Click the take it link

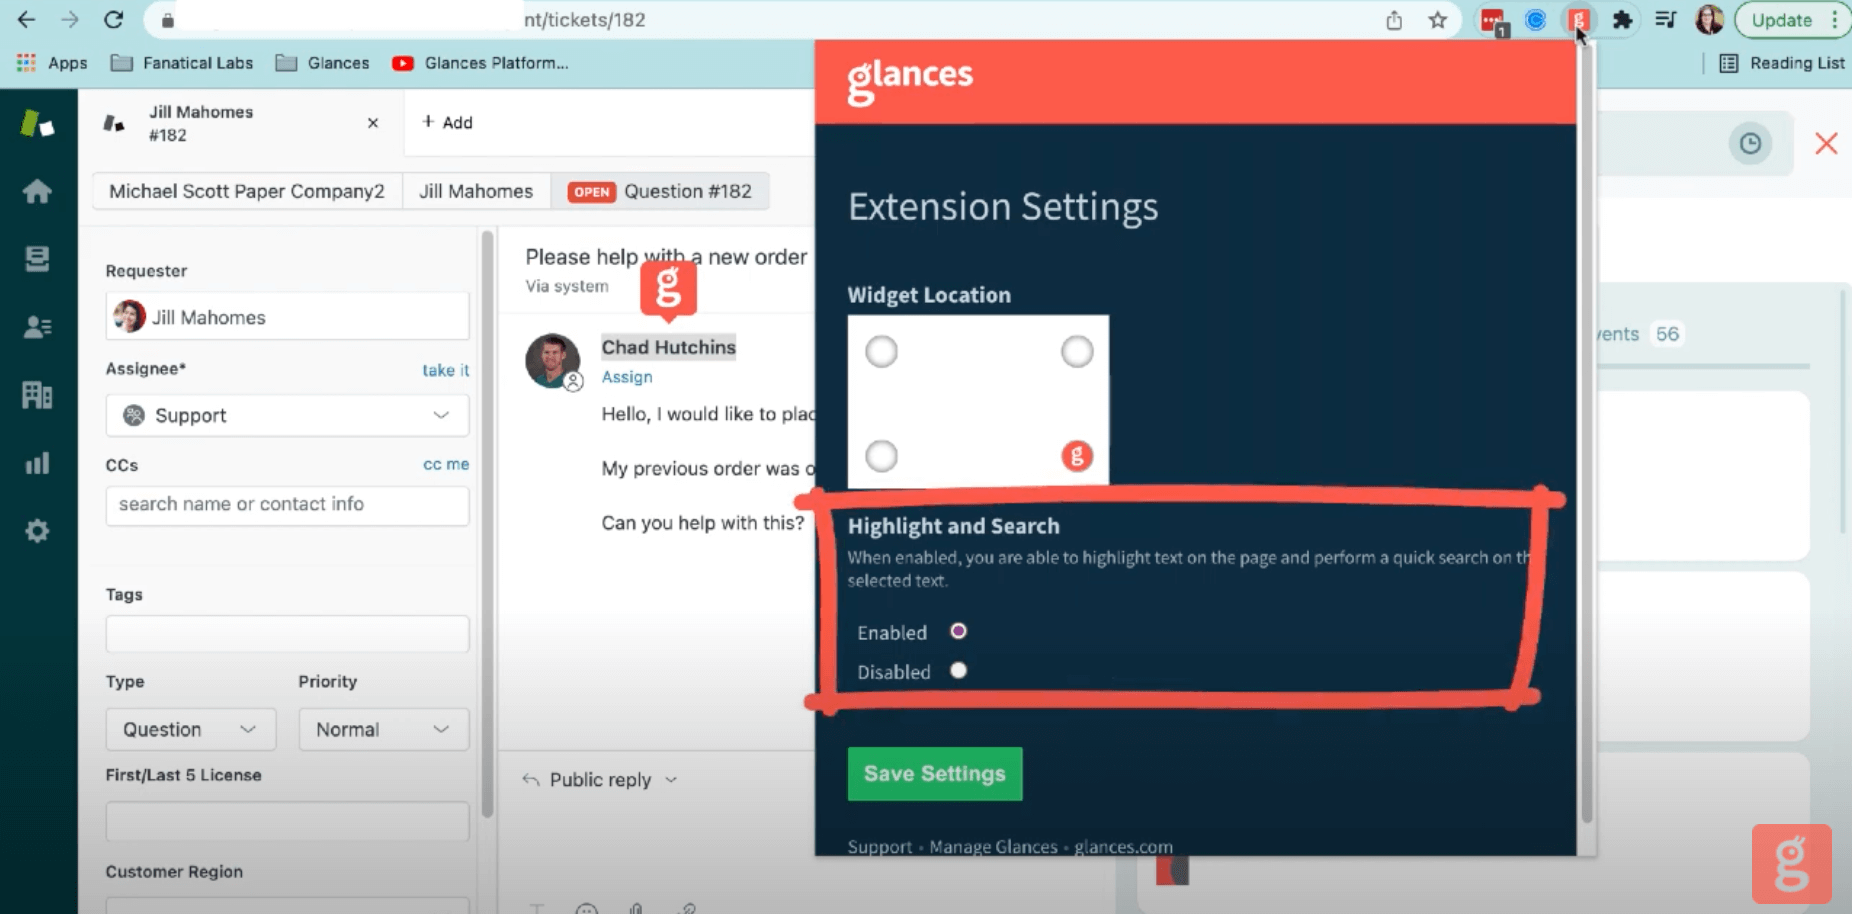pyautogui.click(x=445, y=370)
